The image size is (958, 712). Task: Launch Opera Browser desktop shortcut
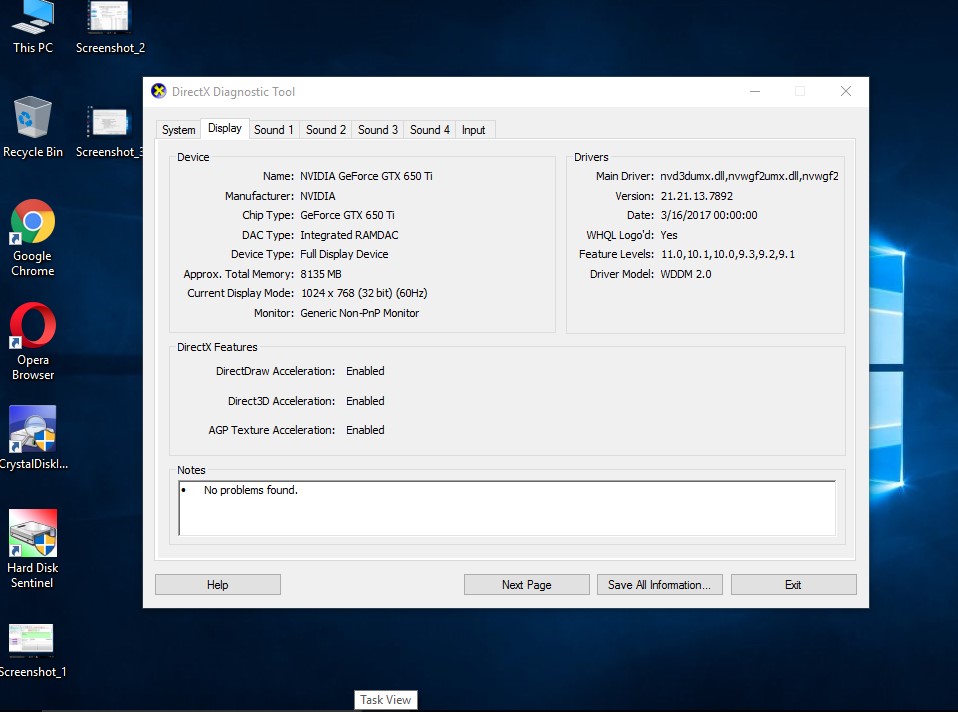(x=33, y=327)
